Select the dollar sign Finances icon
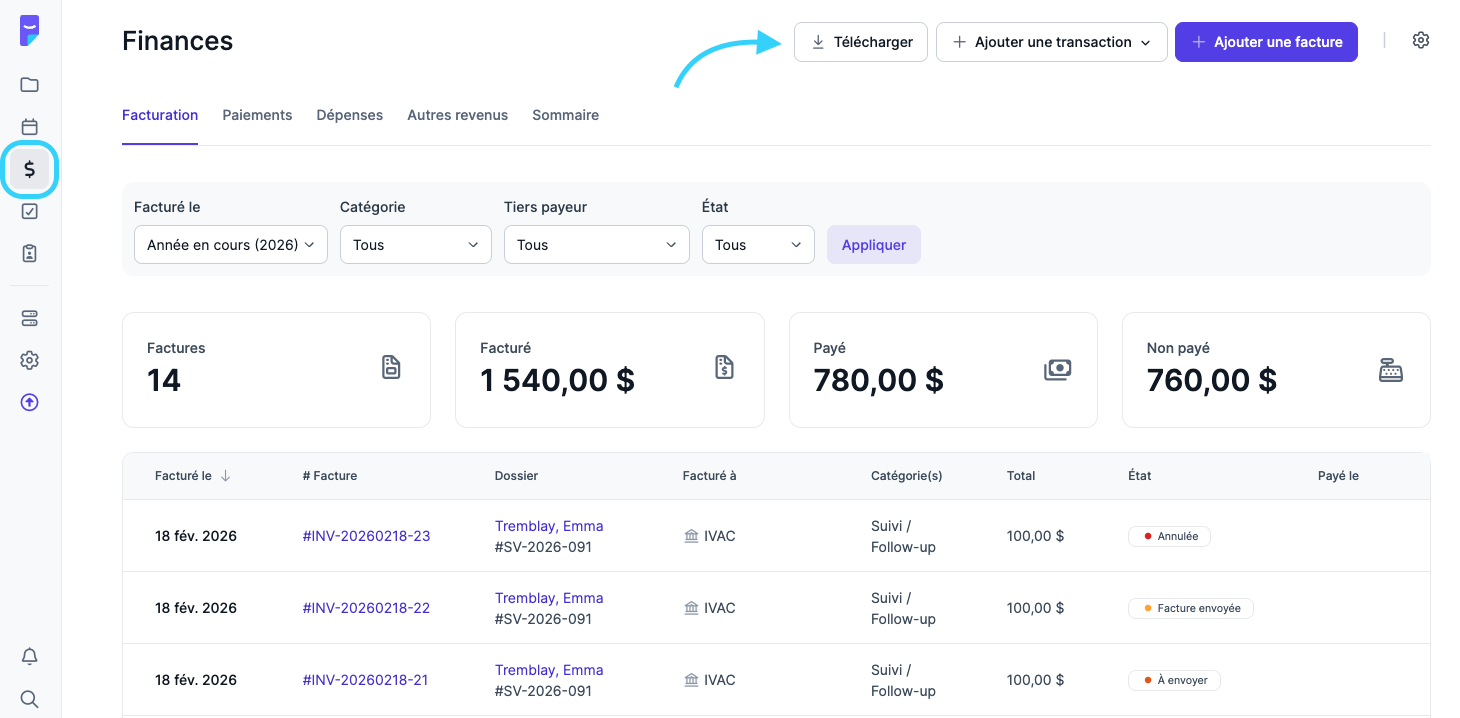This screenshot has width=1460, height=718. (30, 169)
